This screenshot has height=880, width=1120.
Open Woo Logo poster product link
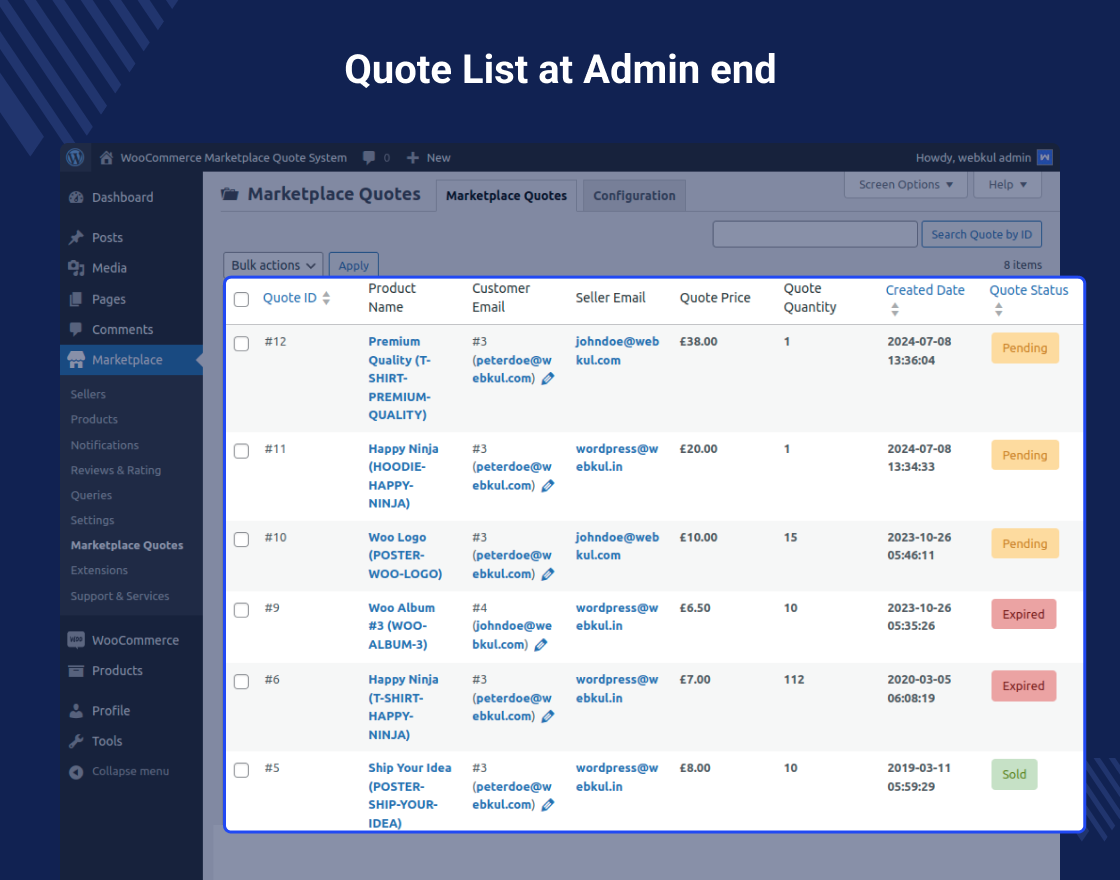(x=405, y=555)
